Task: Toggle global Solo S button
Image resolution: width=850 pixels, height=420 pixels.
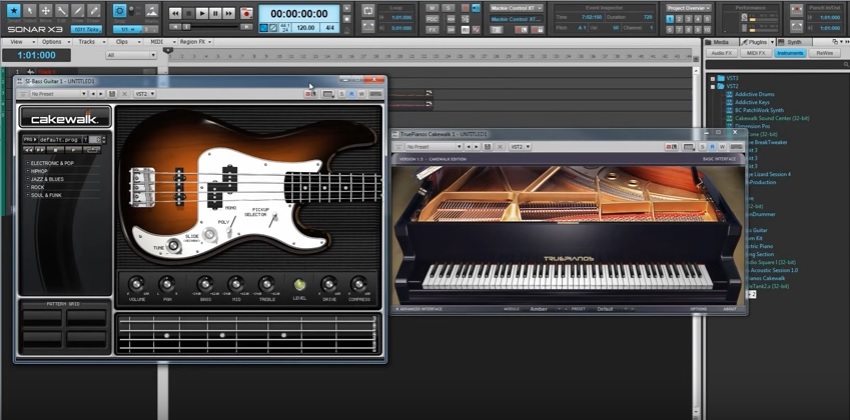Action: point(448,8)
